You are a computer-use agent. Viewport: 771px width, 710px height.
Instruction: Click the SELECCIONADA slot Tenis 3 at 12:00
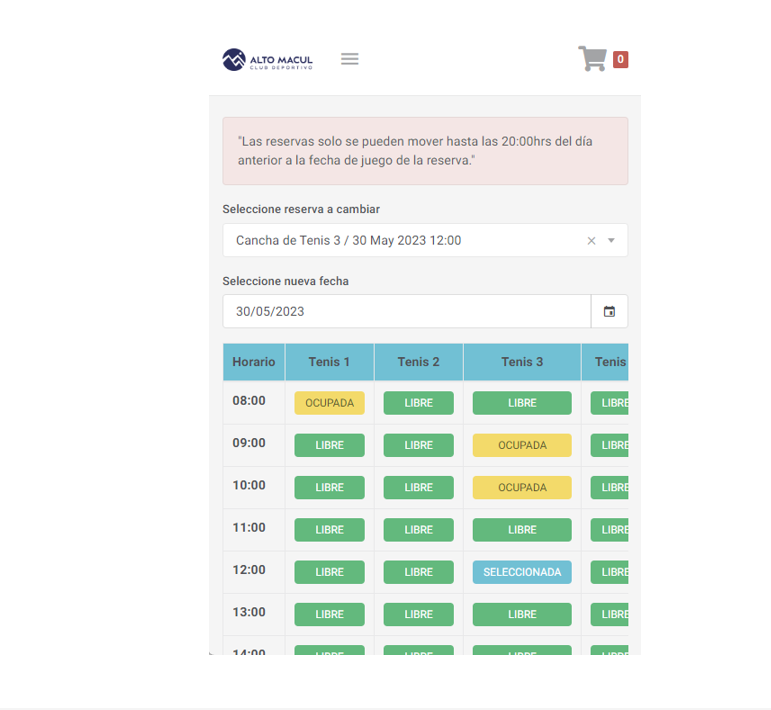(x=522, y=572)
